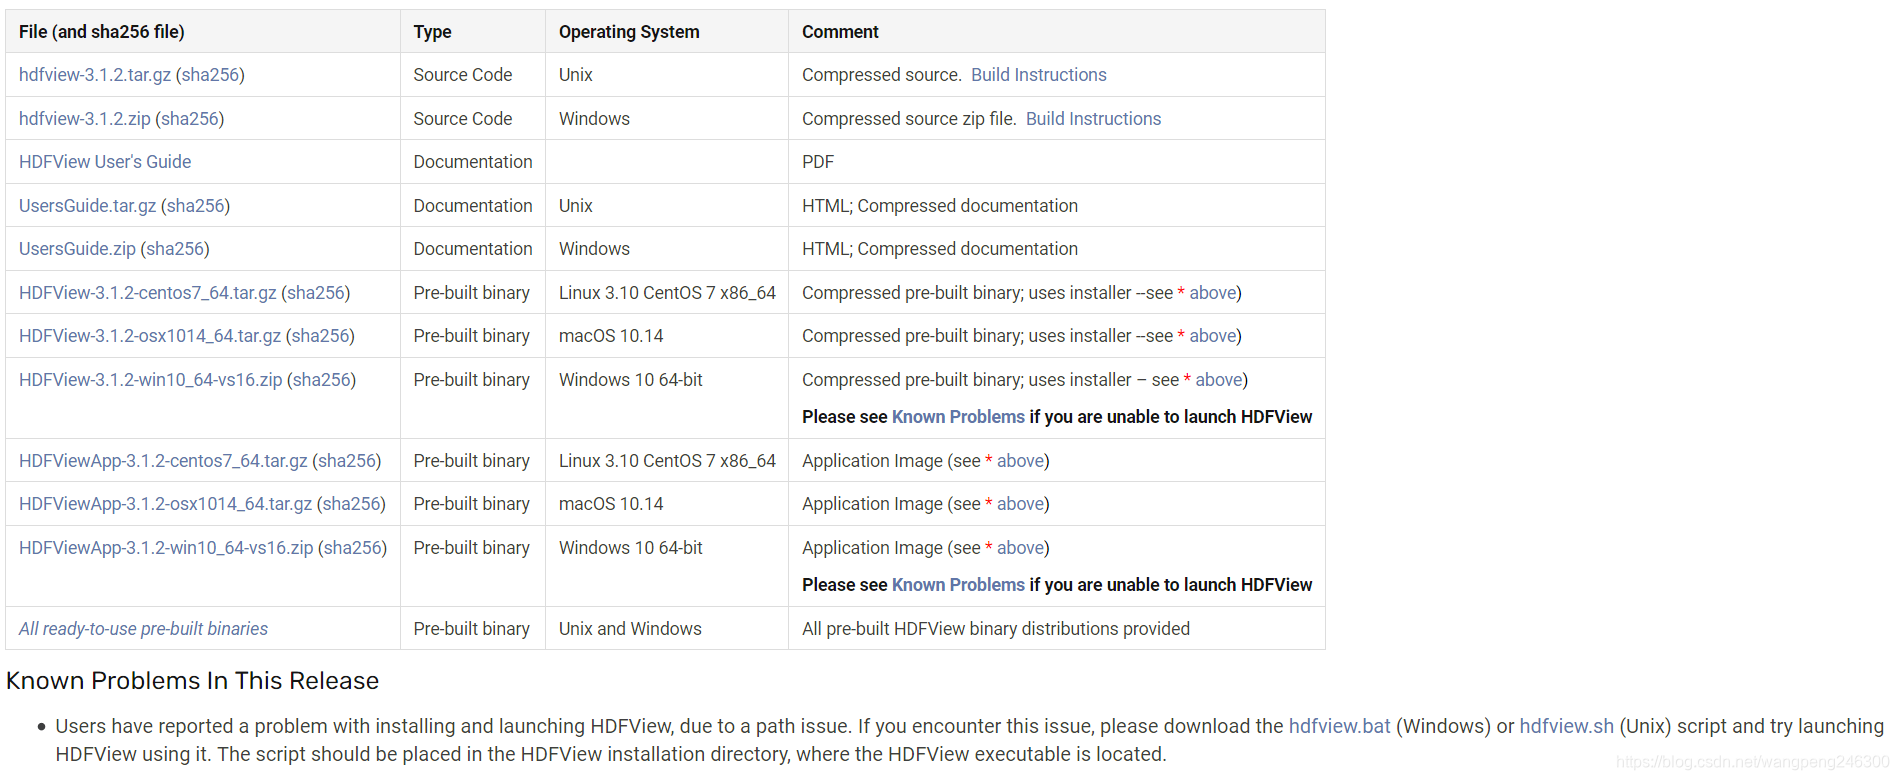Download hdfview-3.1.2.zip source file
The width and height of the screenshot is (1899, 780).
point(85,119)
